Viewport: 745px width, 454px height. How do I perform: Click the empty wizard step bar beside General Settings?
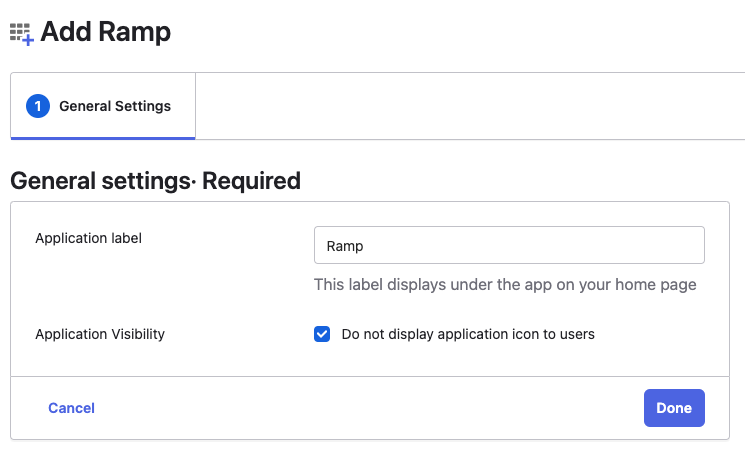pos(469,106)
